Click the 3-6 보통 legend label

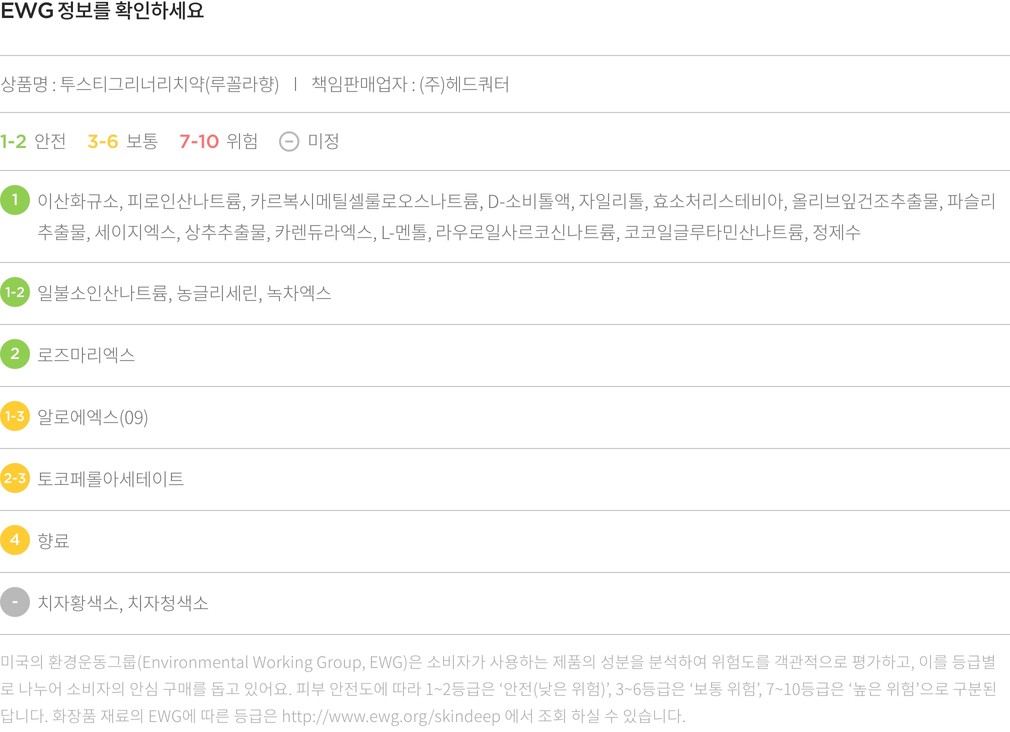coord(122,141)
